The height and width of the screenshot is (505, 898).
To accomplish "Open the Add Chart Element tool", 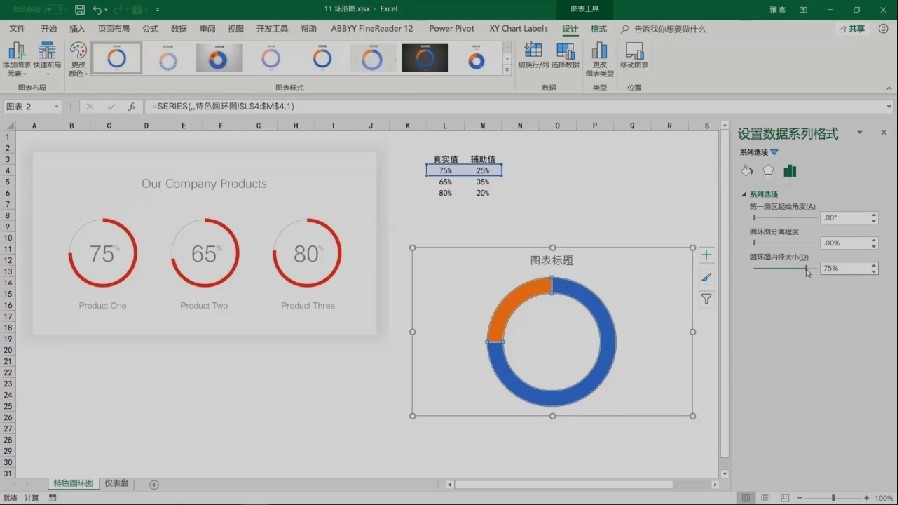I will point(16,59).
